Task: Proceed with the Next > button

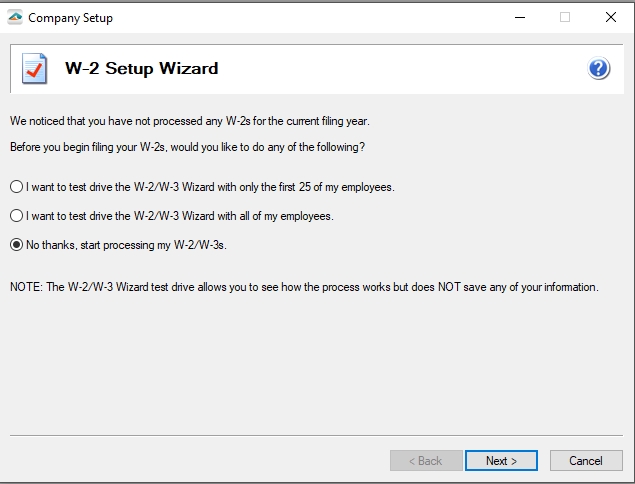Action: [501, 461]
